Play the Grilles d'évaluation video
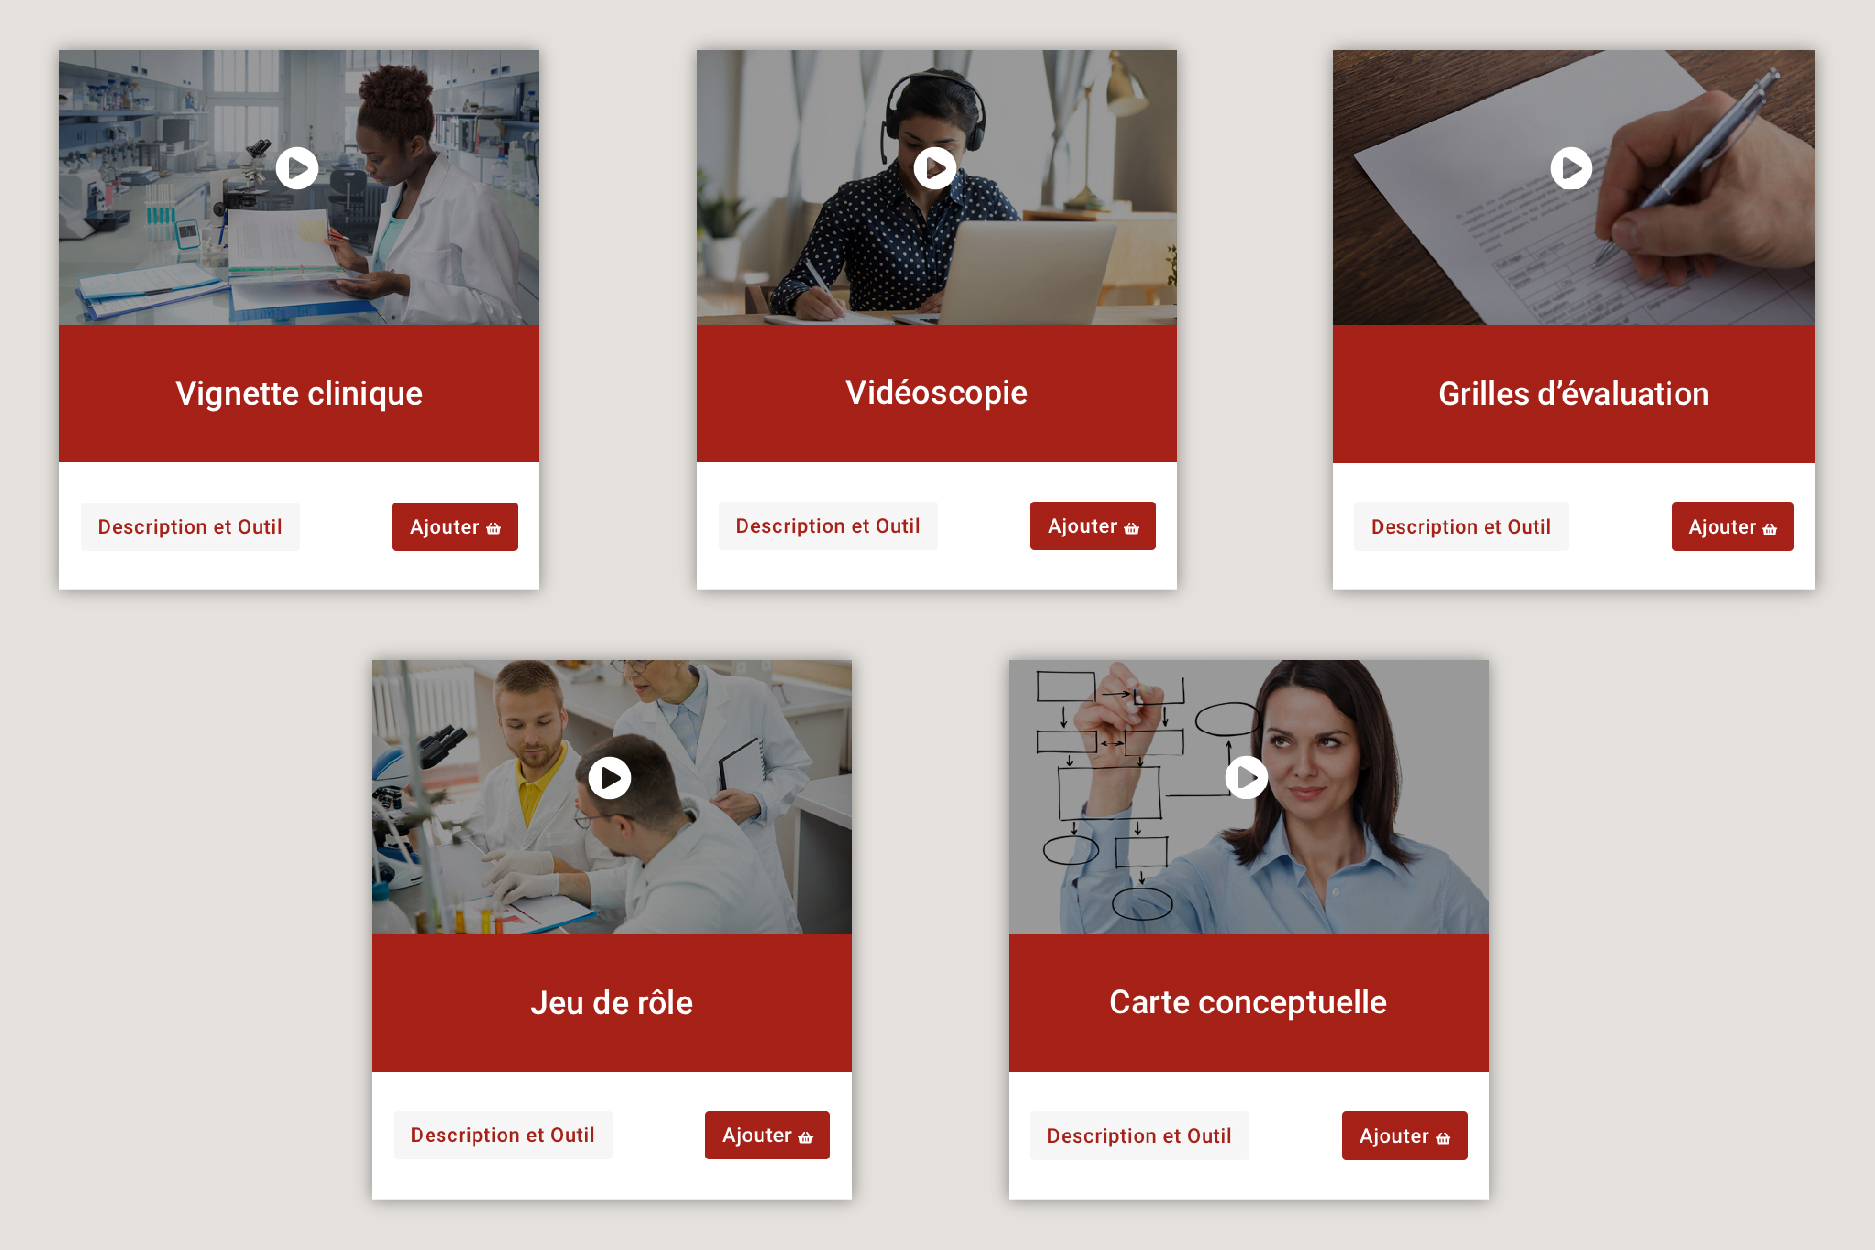This screenshot has width=1875, height=1250. [1571, 168]
